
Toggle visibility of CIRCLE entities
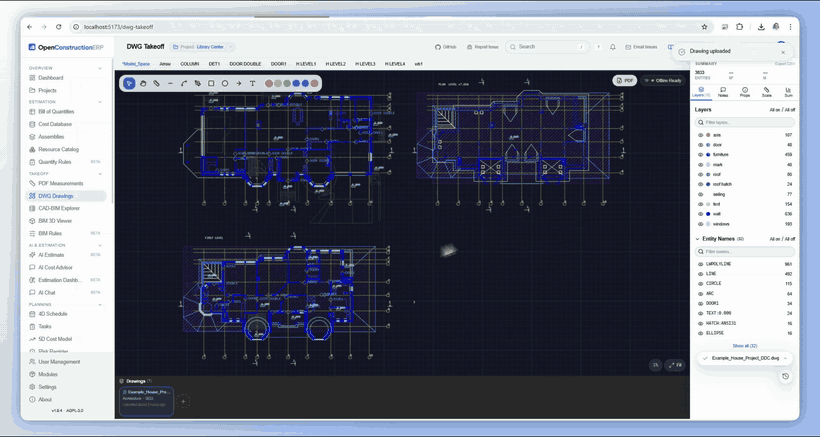701,284
